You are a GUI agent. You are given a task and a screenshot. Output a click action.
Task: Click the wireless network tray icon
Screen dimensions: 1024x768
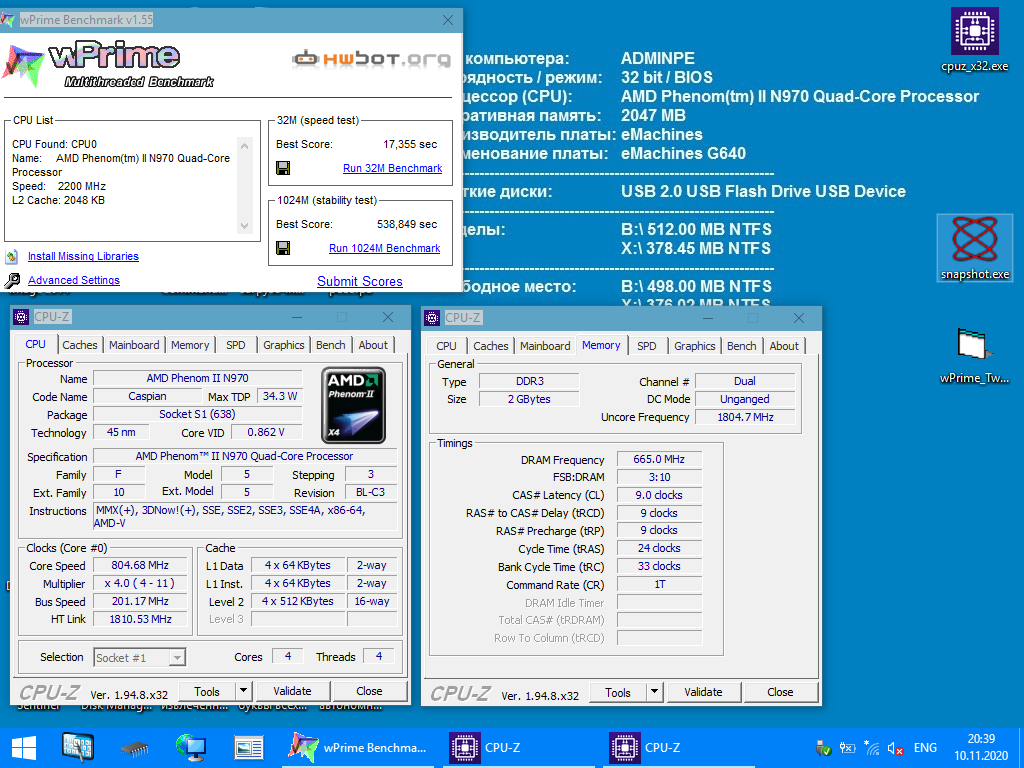coord(871,748)
